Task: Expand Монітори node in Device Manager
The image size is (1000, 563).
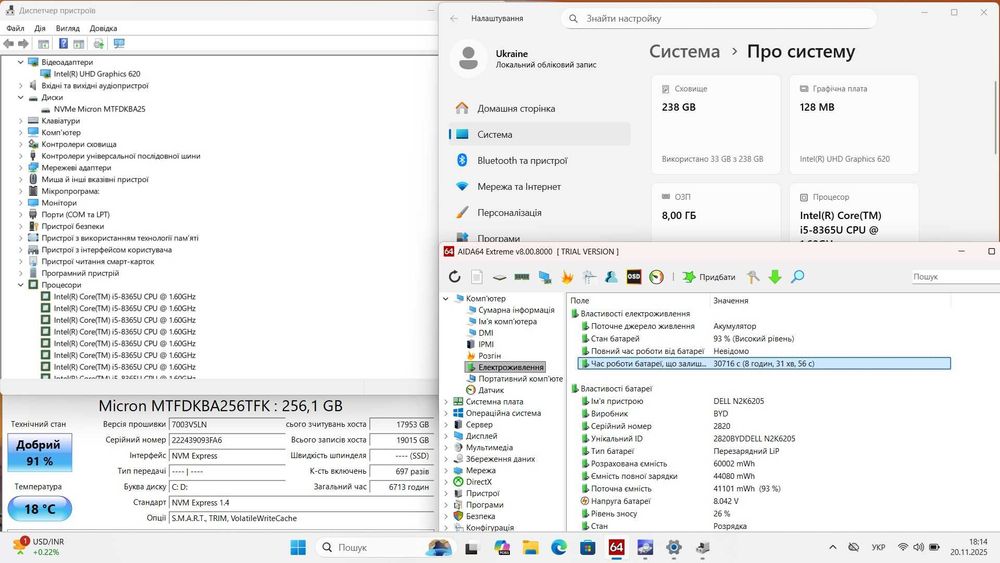Action: (x=20, y=203)
